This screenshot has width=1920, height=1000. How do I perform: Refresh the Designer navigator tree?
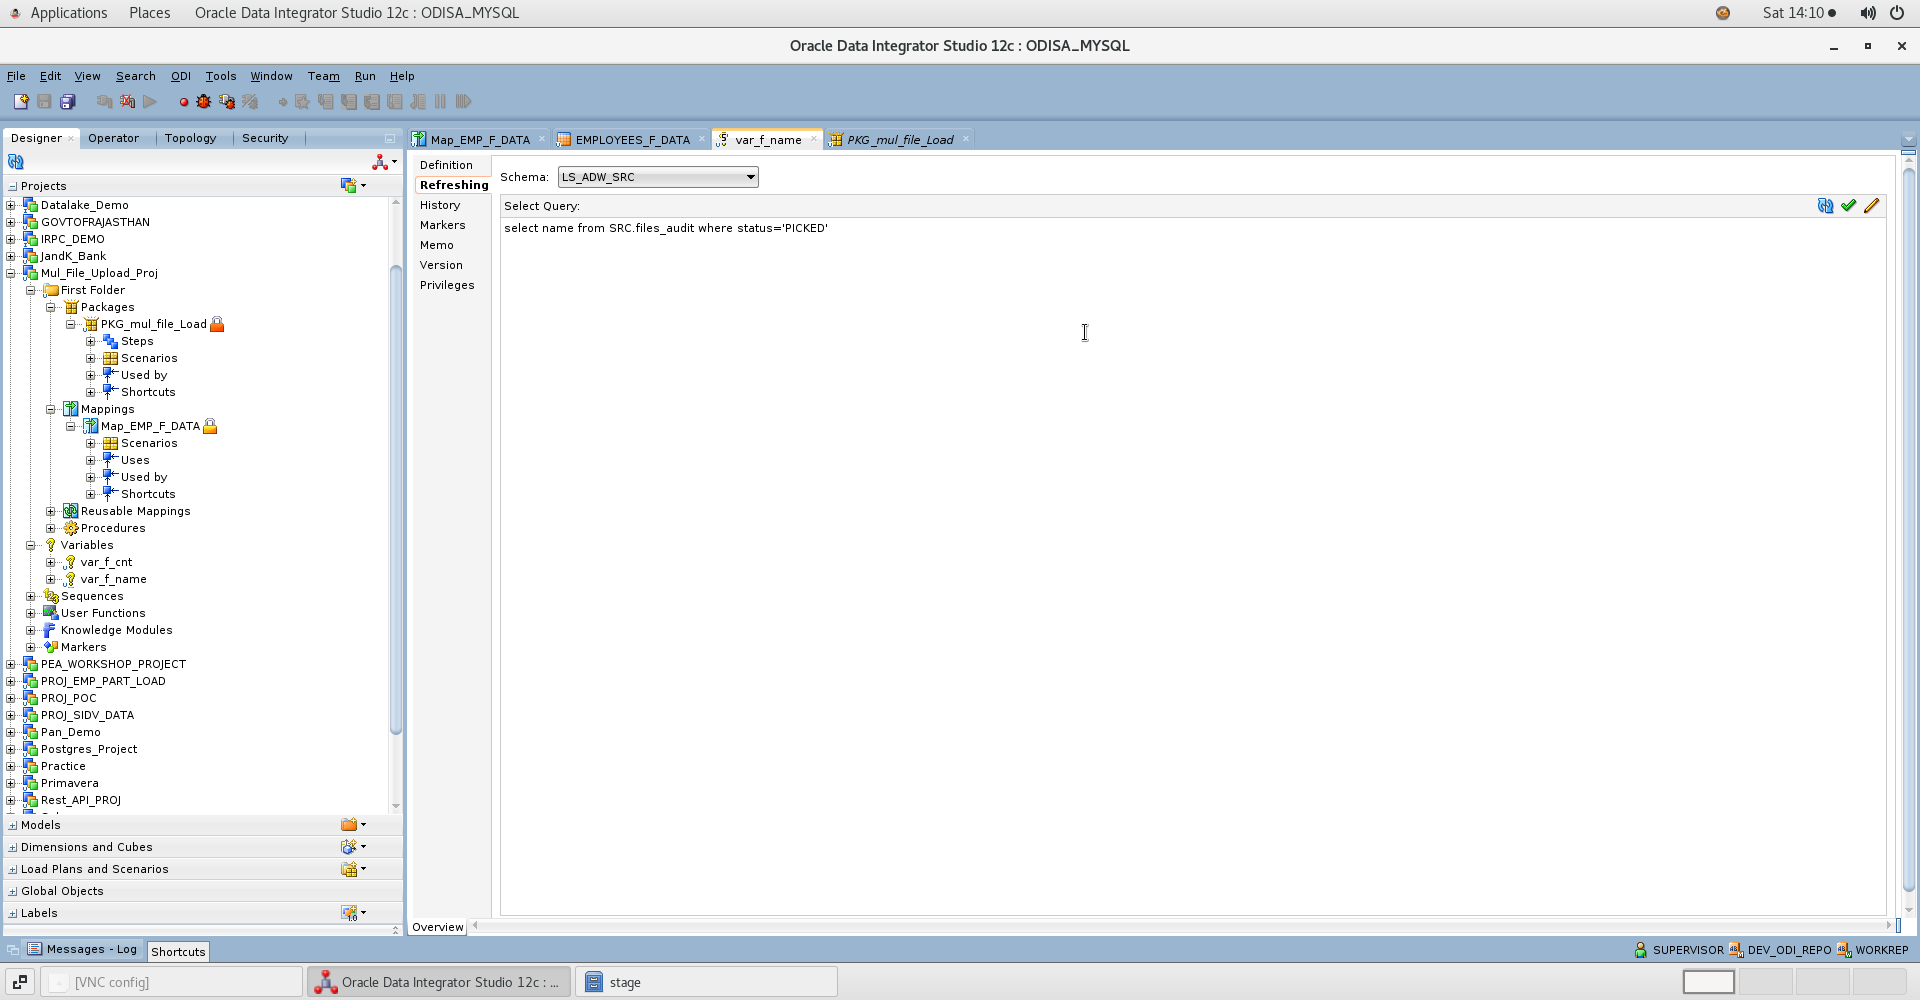(16, 162)
